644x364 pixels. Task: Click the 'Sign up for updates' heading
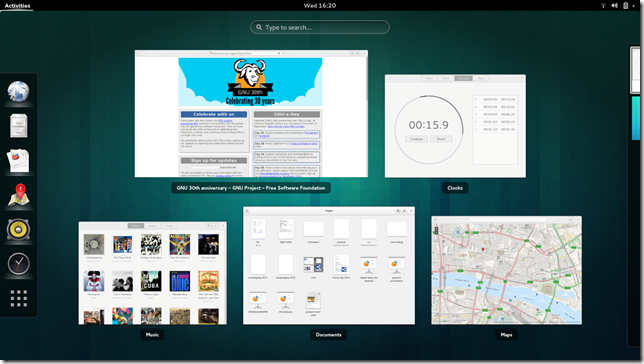click(214, 160)
